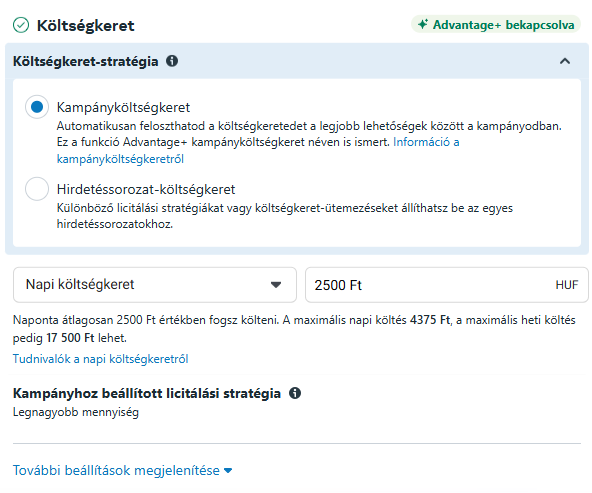This screenshot has width=592, height=493.
Task: Collapse the Költségkeret-stratégia section chevron
Action: pyautogui.click(x=565, y=61)
